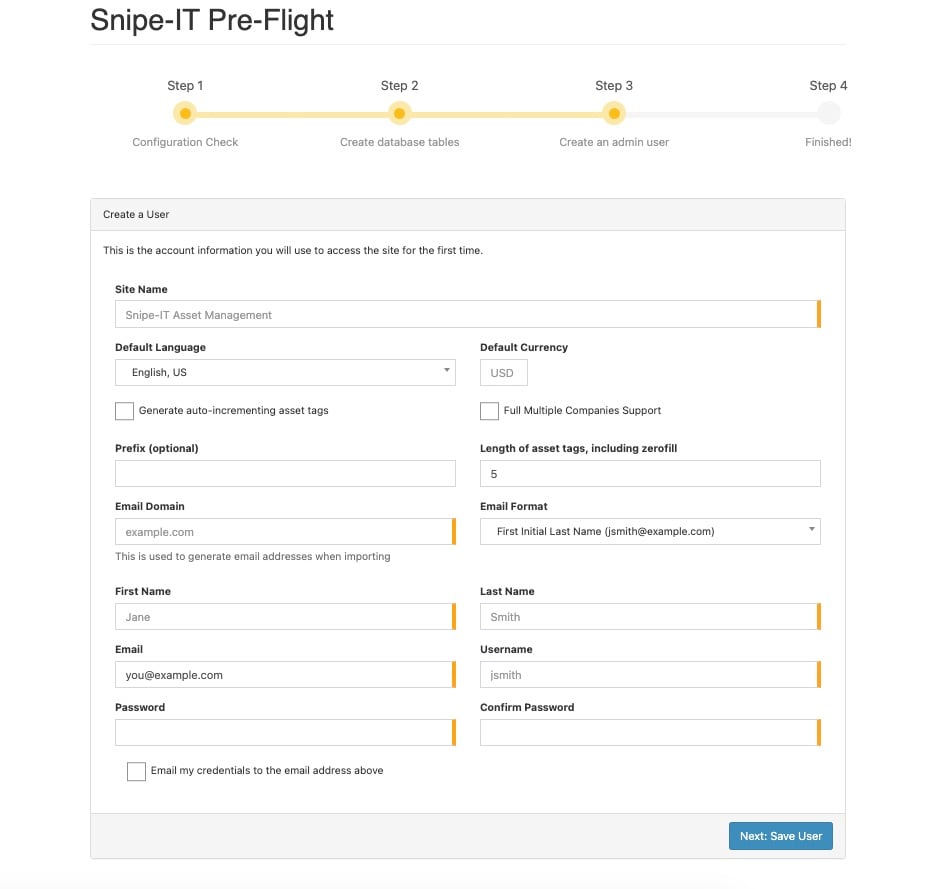Select the Last Name field

click(650, 617)
